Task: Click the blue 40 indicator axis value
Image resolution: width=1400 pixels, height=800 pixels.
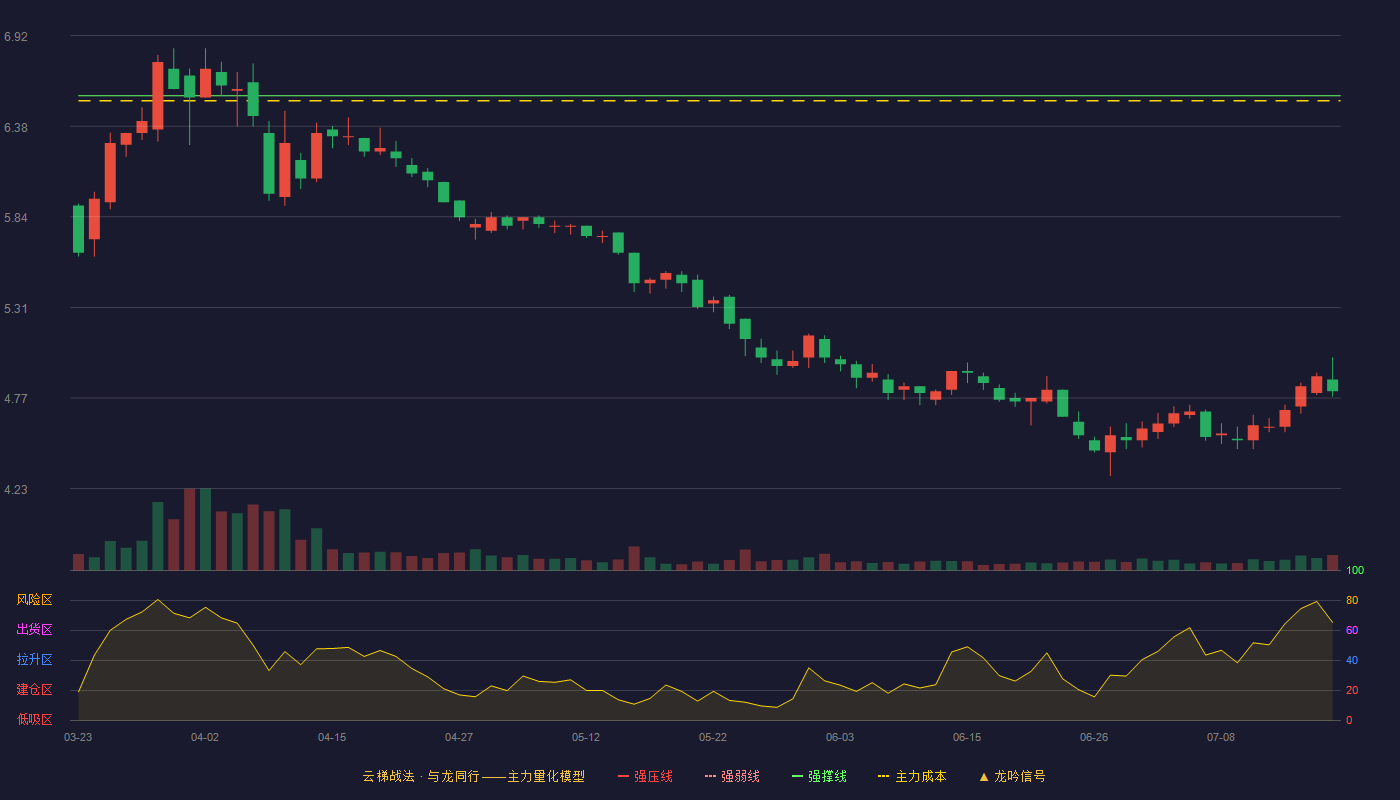Action: click(1352, 660)
